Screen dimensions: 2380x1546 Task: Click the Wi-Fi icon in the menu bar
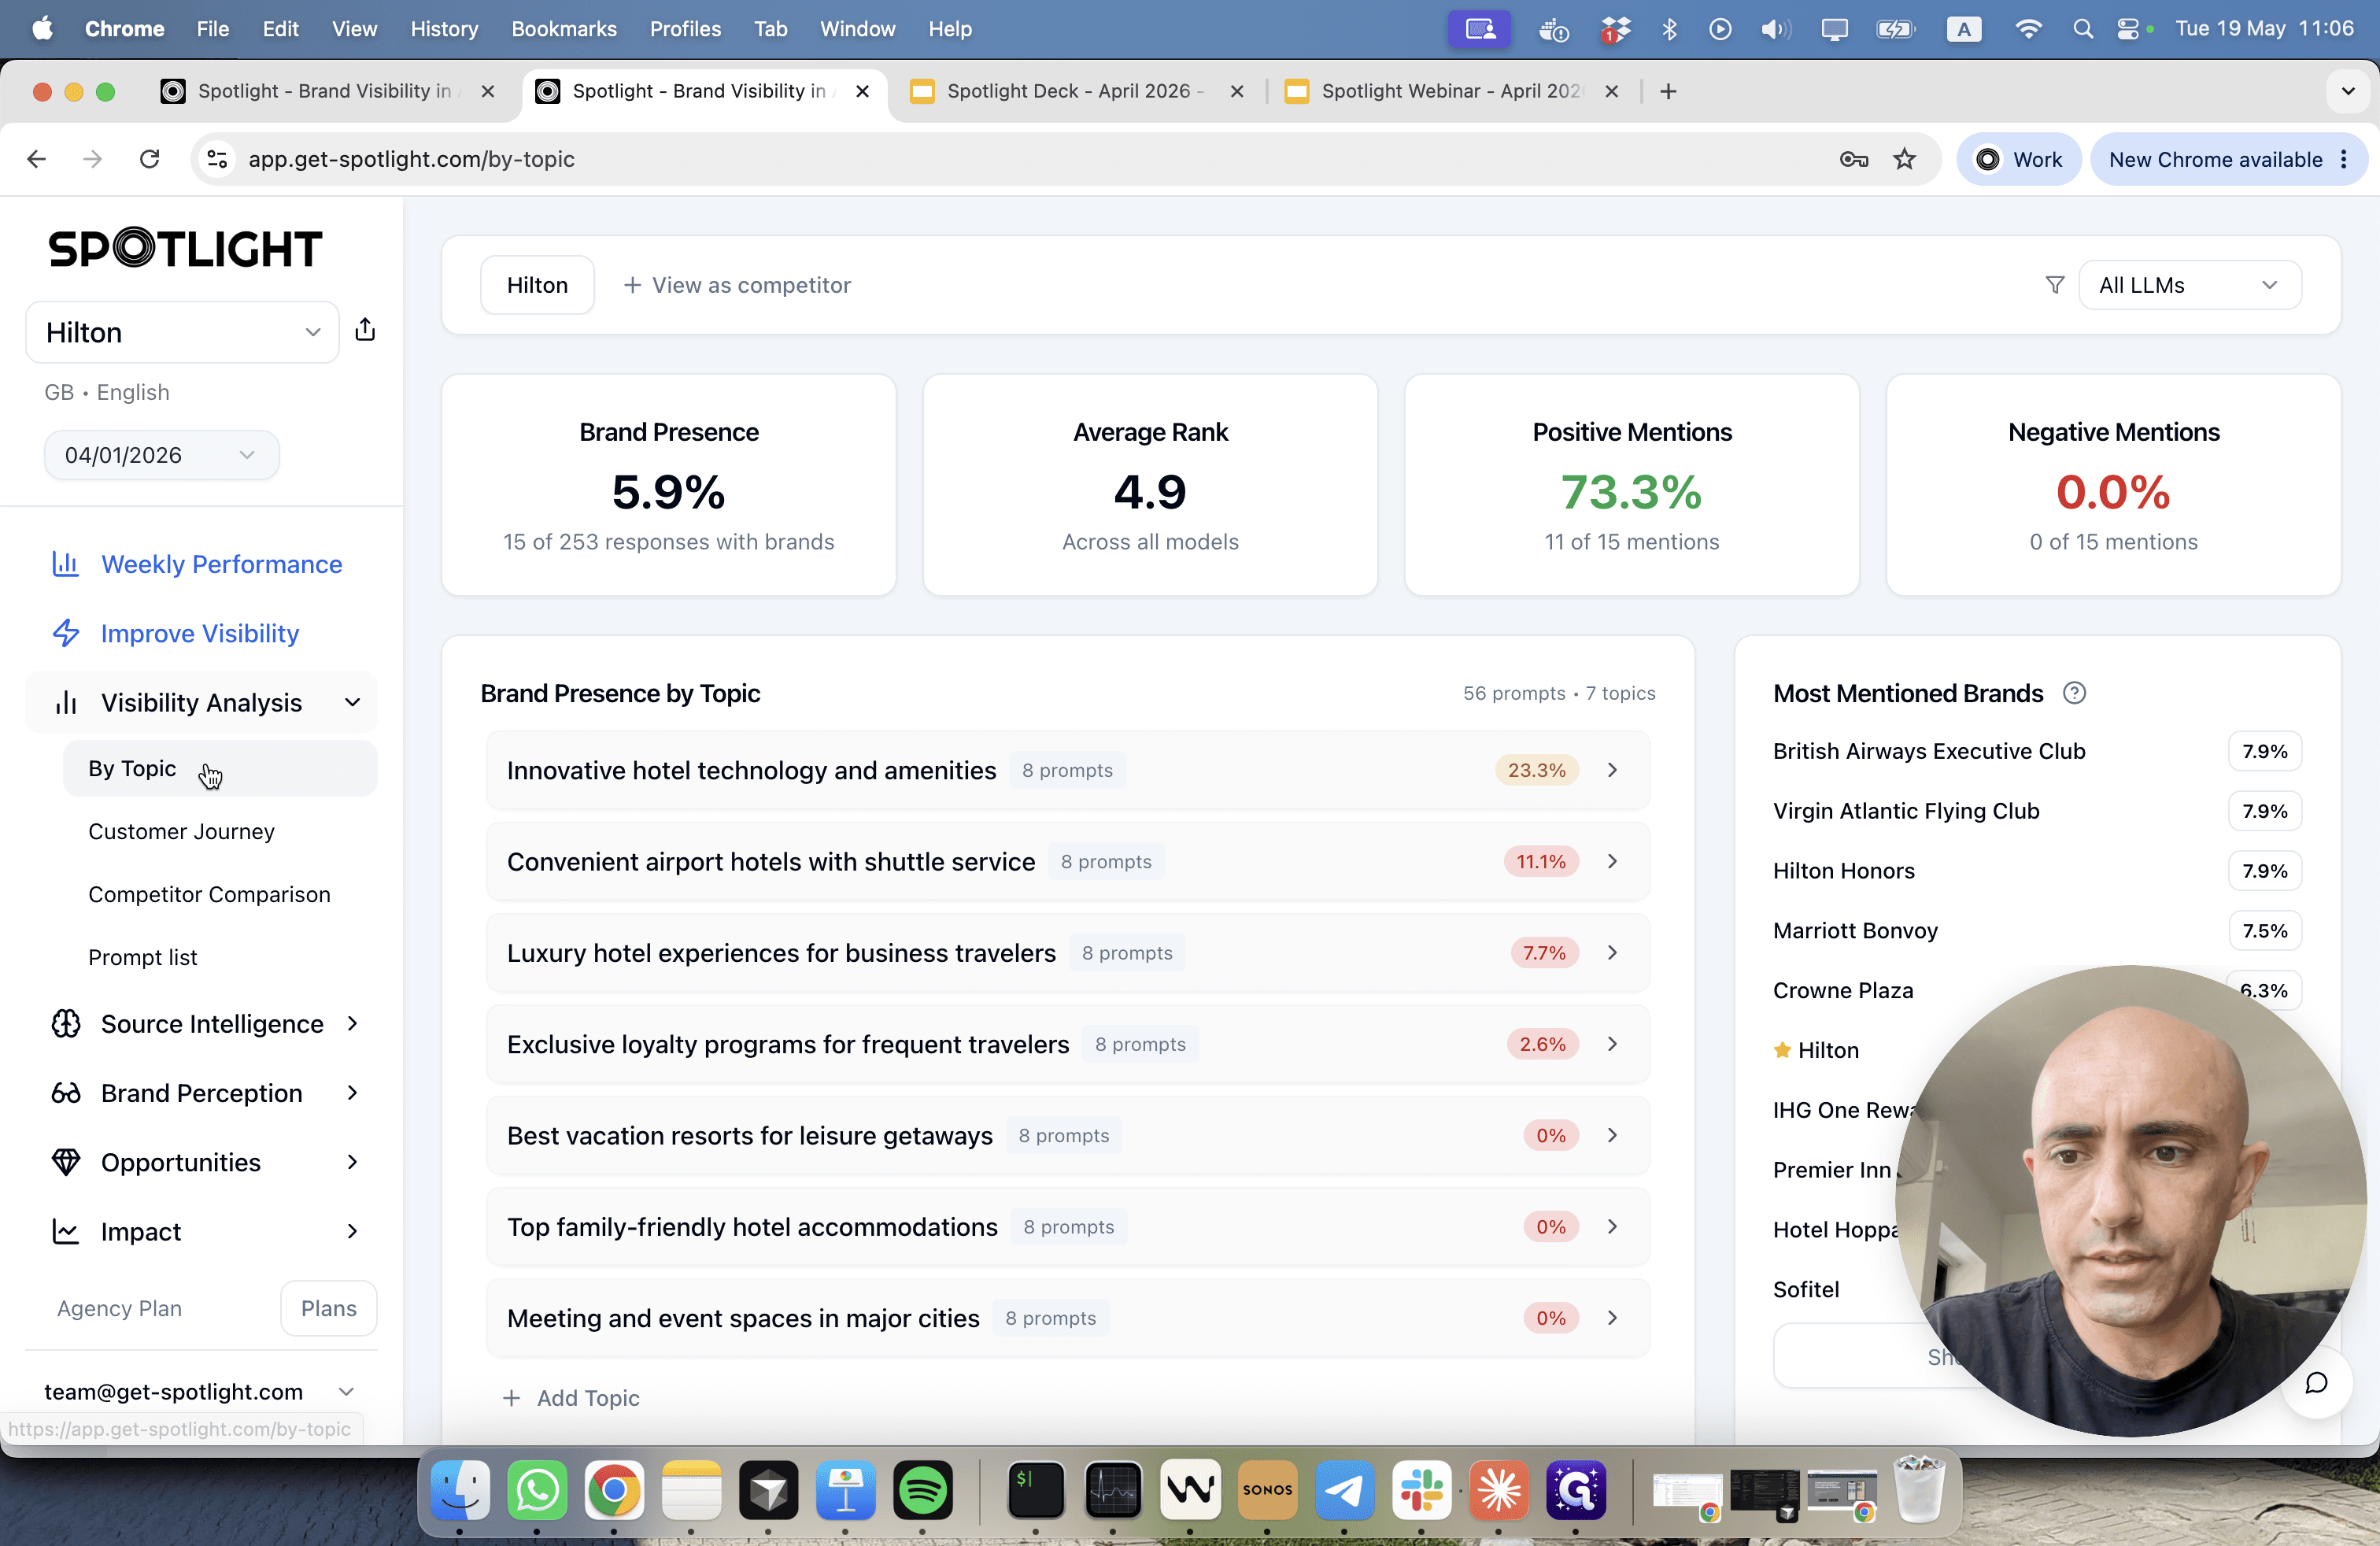[2028, 29]
